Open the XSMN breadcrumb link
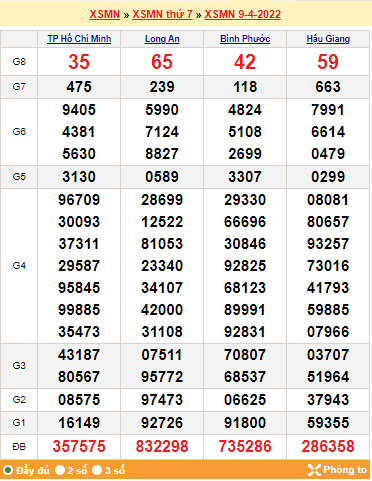Screen dimensions: 372x481 click(105, 14)
